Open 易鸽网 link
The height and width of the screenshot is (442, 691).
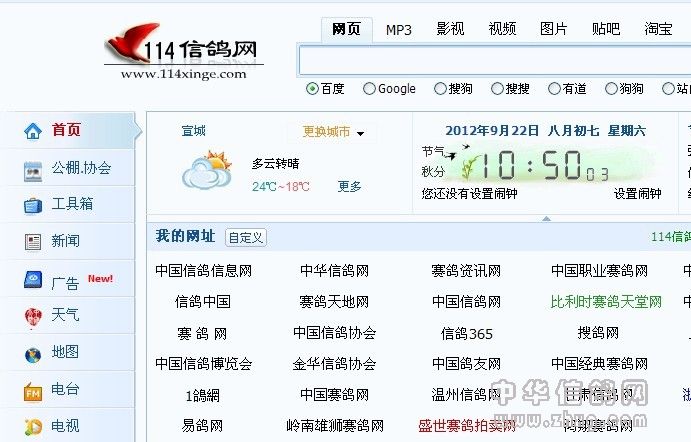pyautogui.click(x=202, y=426)
